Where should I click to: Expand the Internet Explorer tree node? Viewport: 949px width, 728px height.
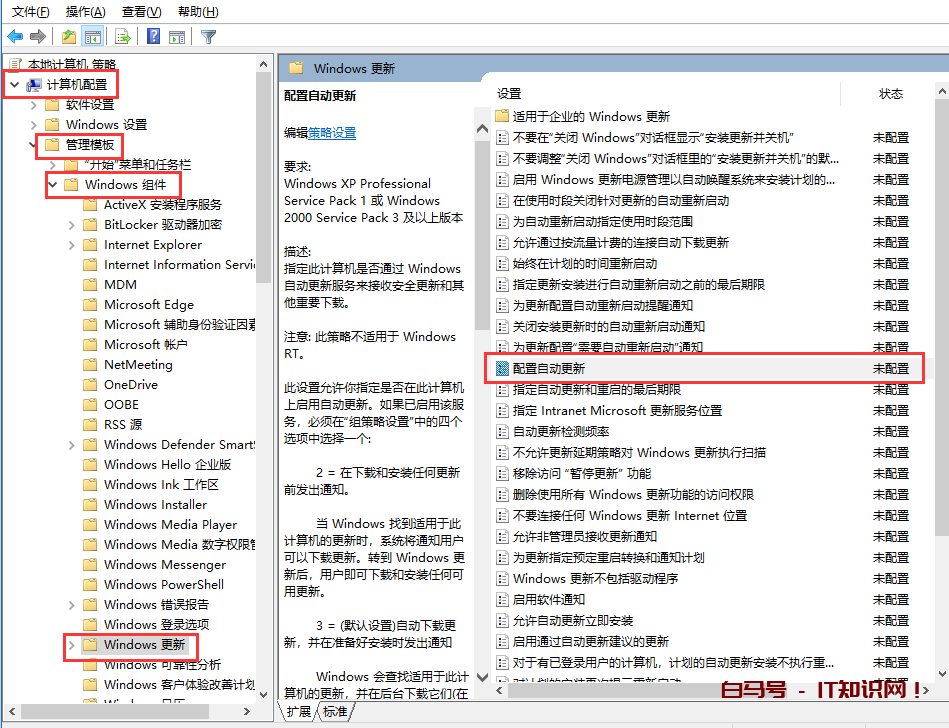(x=72, y=245)
